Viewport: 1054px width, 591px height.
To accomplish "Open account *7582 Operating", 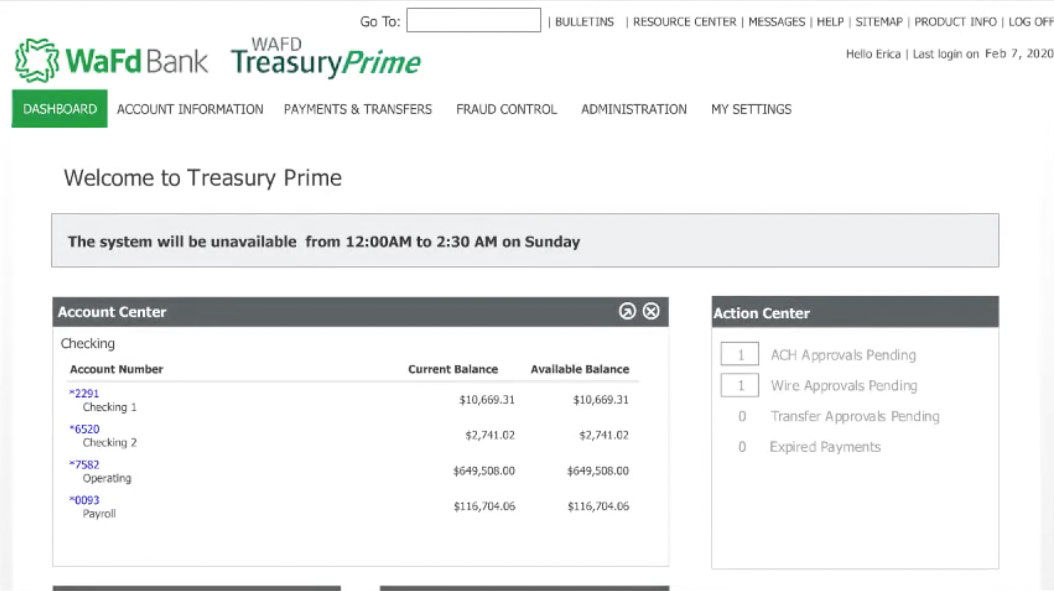I will coord(84,465).
